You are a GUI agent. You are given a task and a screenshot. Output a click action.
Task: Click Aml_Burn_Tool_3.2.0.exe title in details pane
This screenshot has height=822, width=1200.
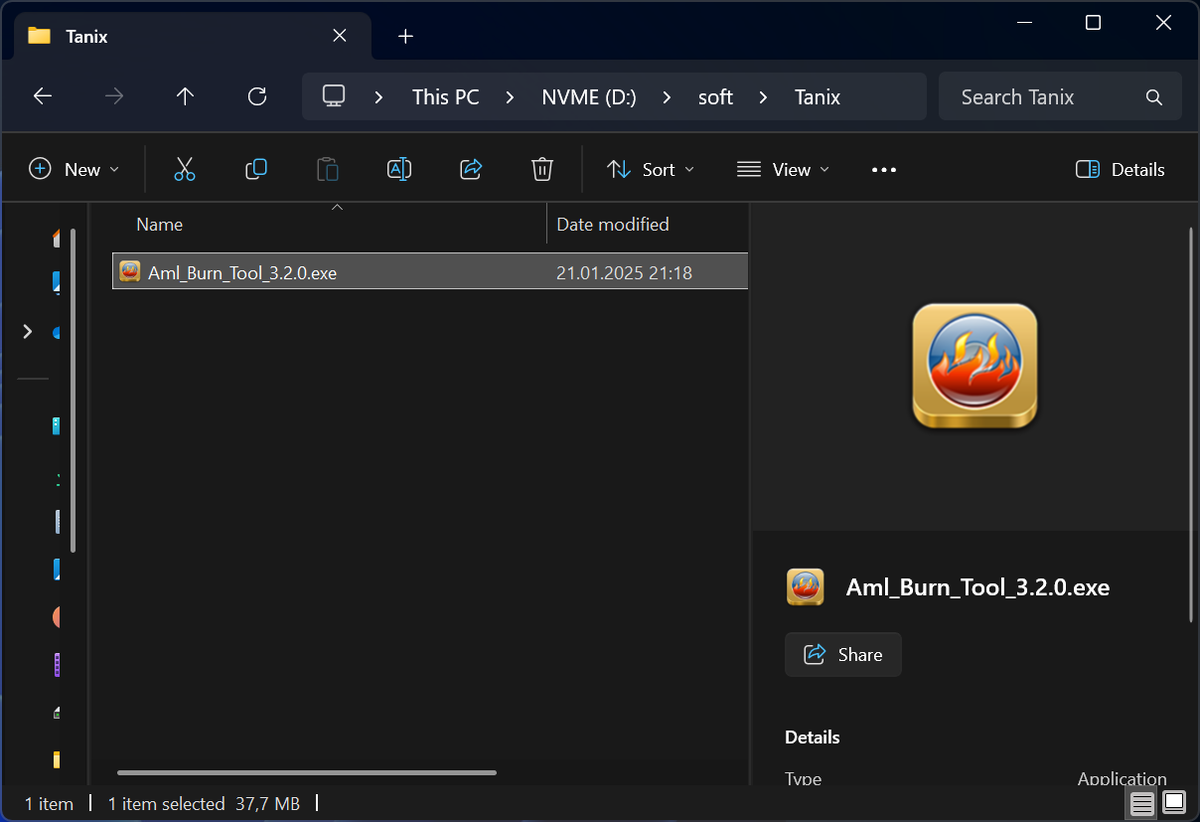point(978,587)
